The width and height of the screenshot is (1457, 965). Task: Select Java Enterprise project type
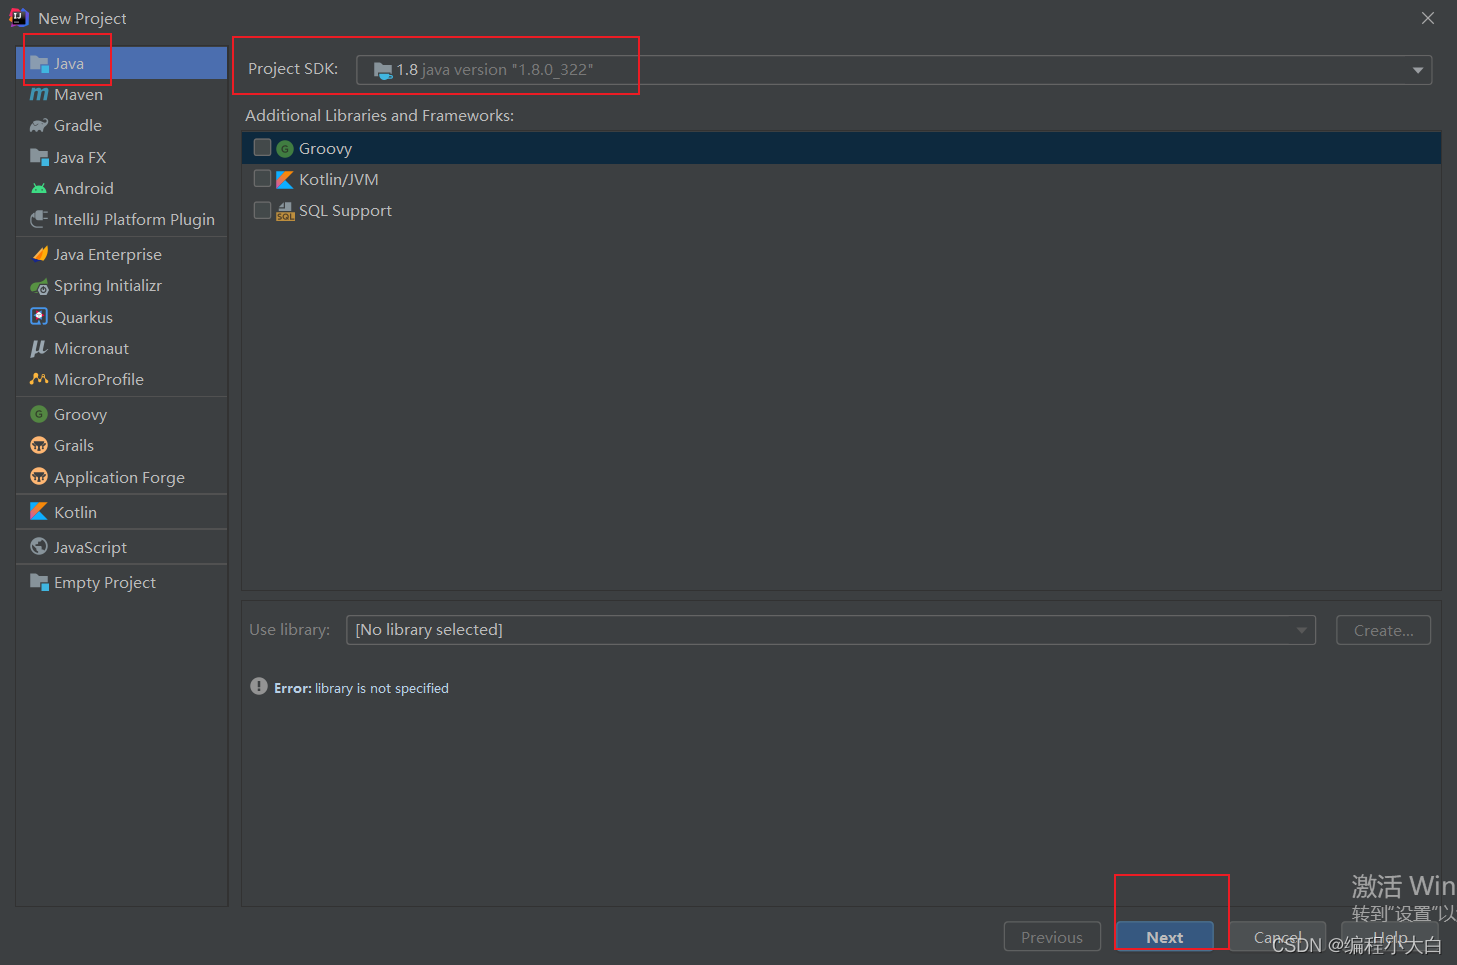click(122, 254)
